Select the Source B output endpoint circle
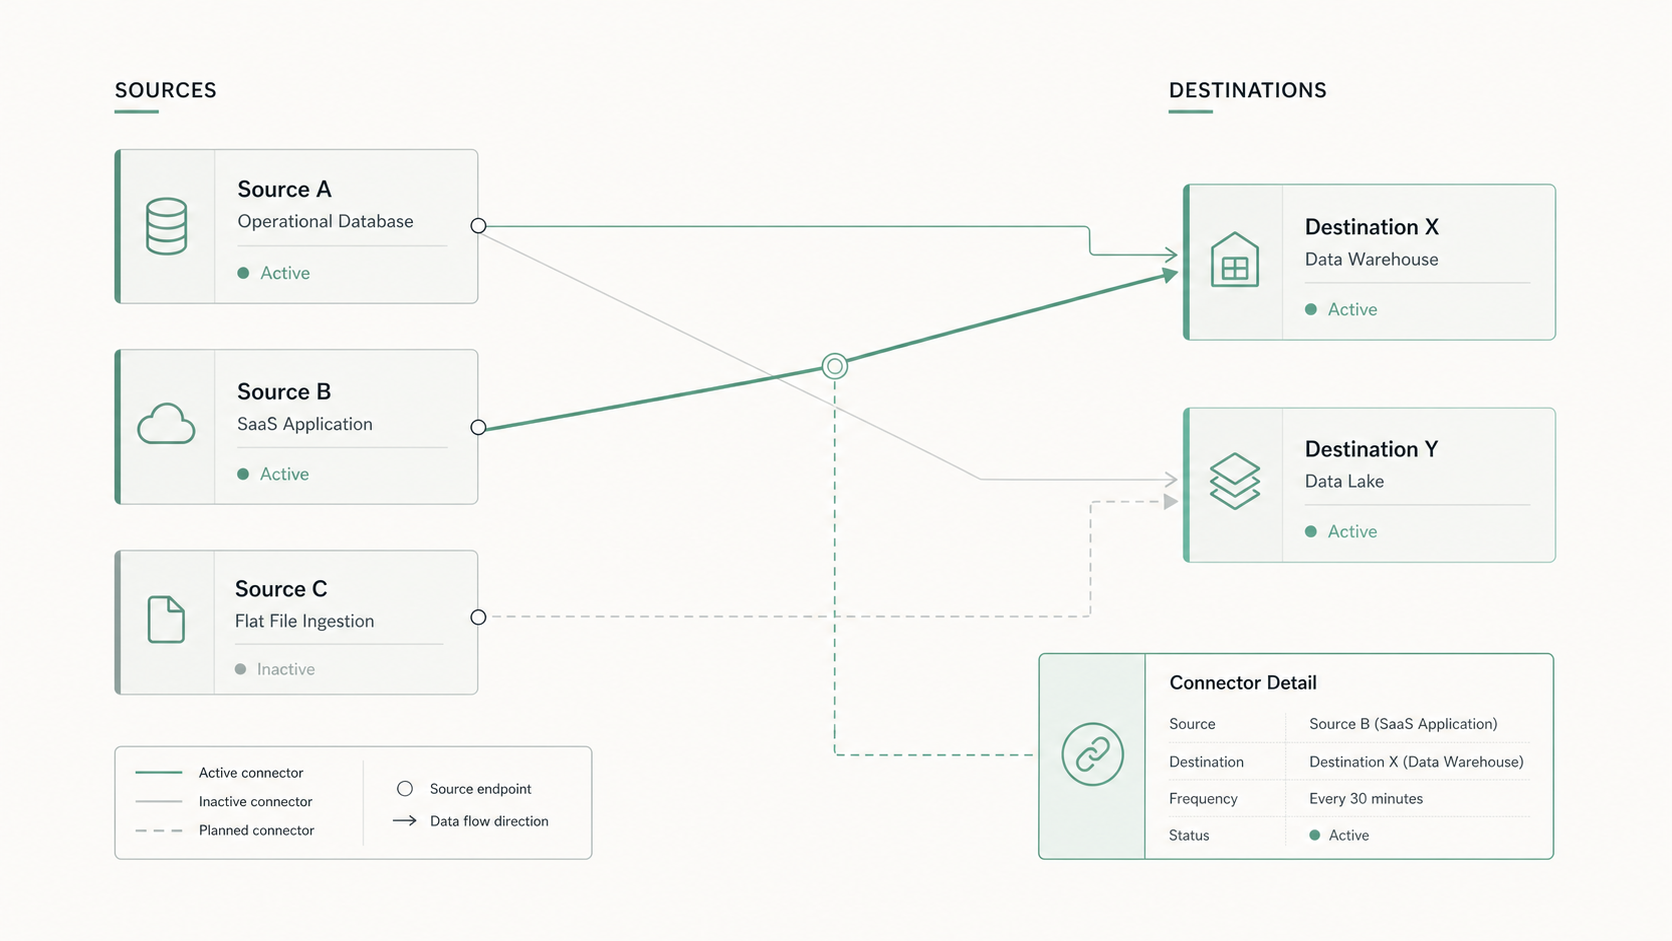Screen dimensions: 1672x941 click(x=478, y=427)
